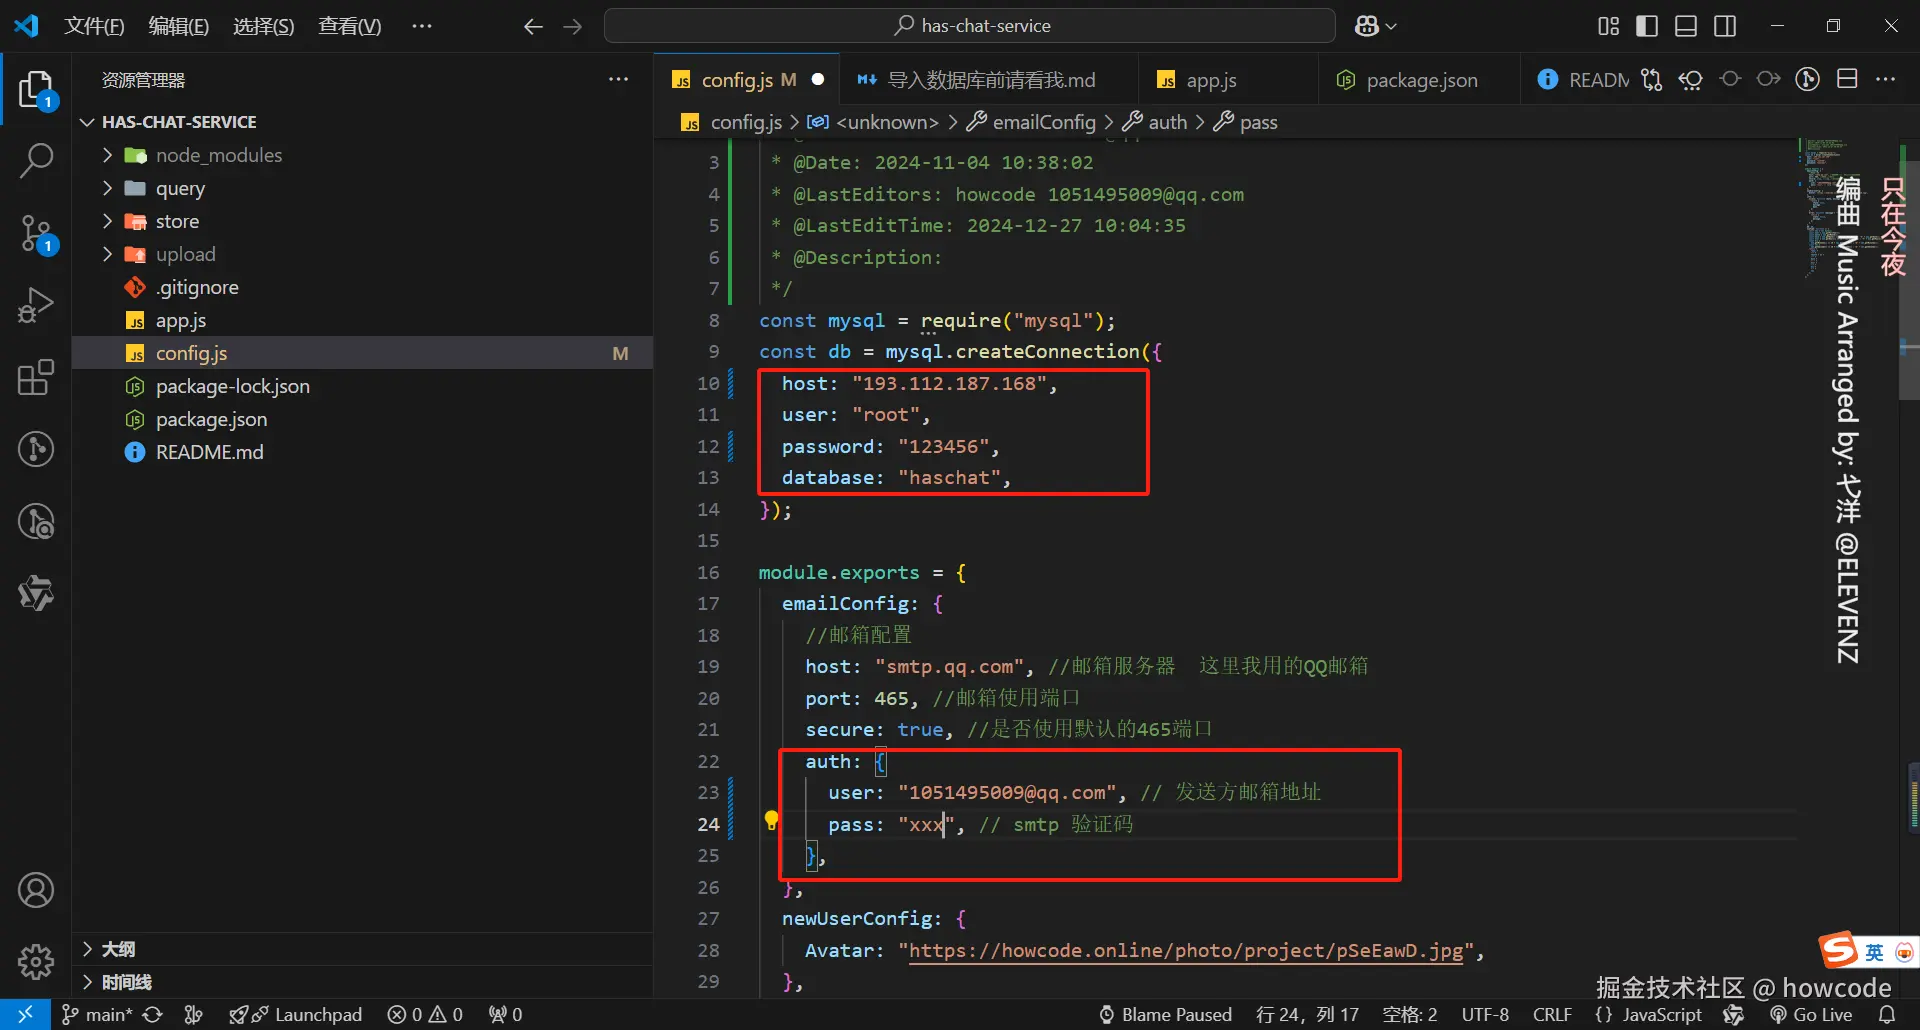Image resolution: width=1920 pixels, height=1030 pixels.
Task: Expand the store folder
Action: pos(362,221)
